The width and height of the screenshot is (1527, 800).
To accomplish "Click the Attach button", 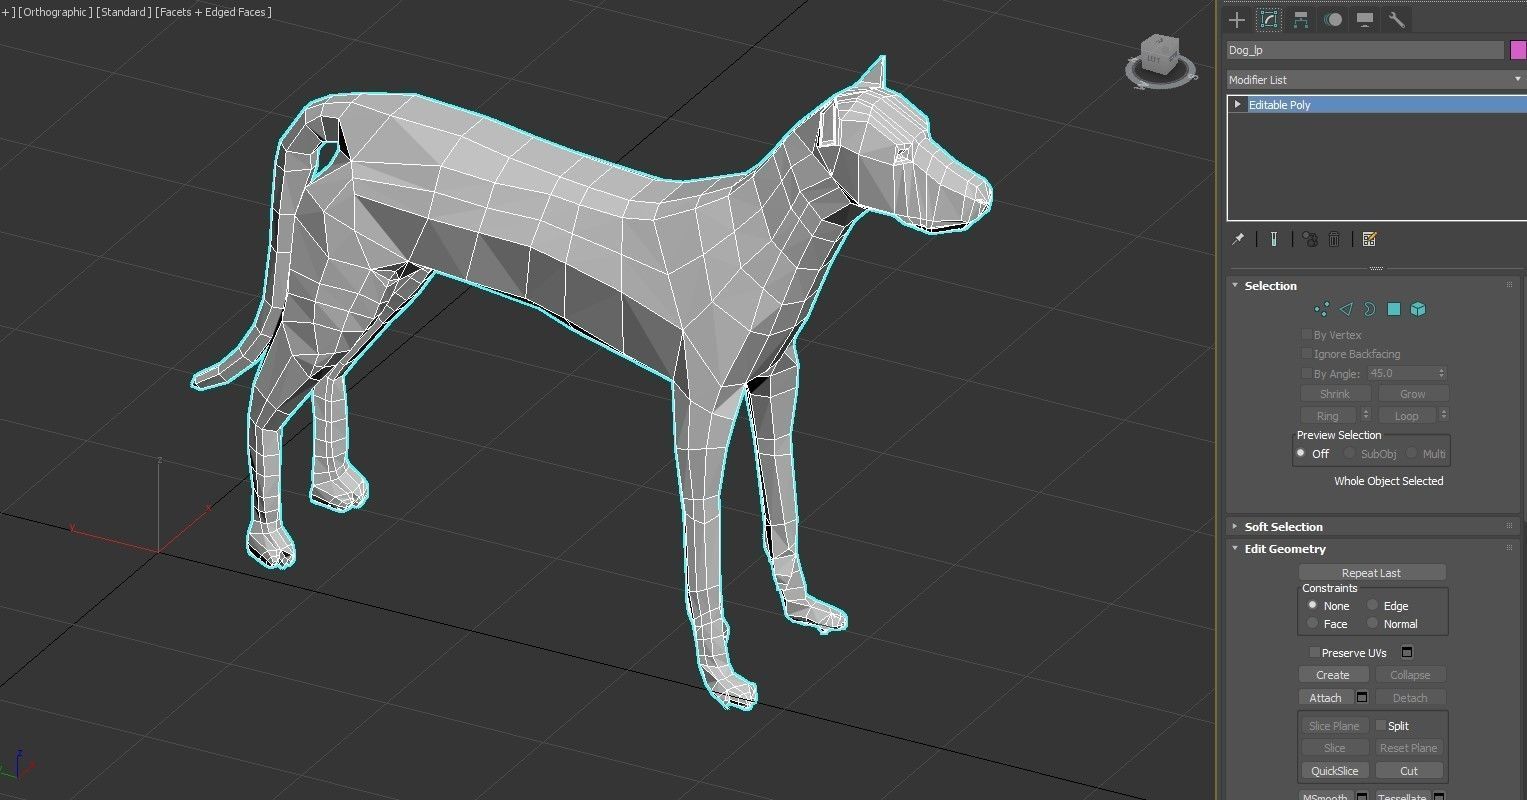I will pos(1326,698).
